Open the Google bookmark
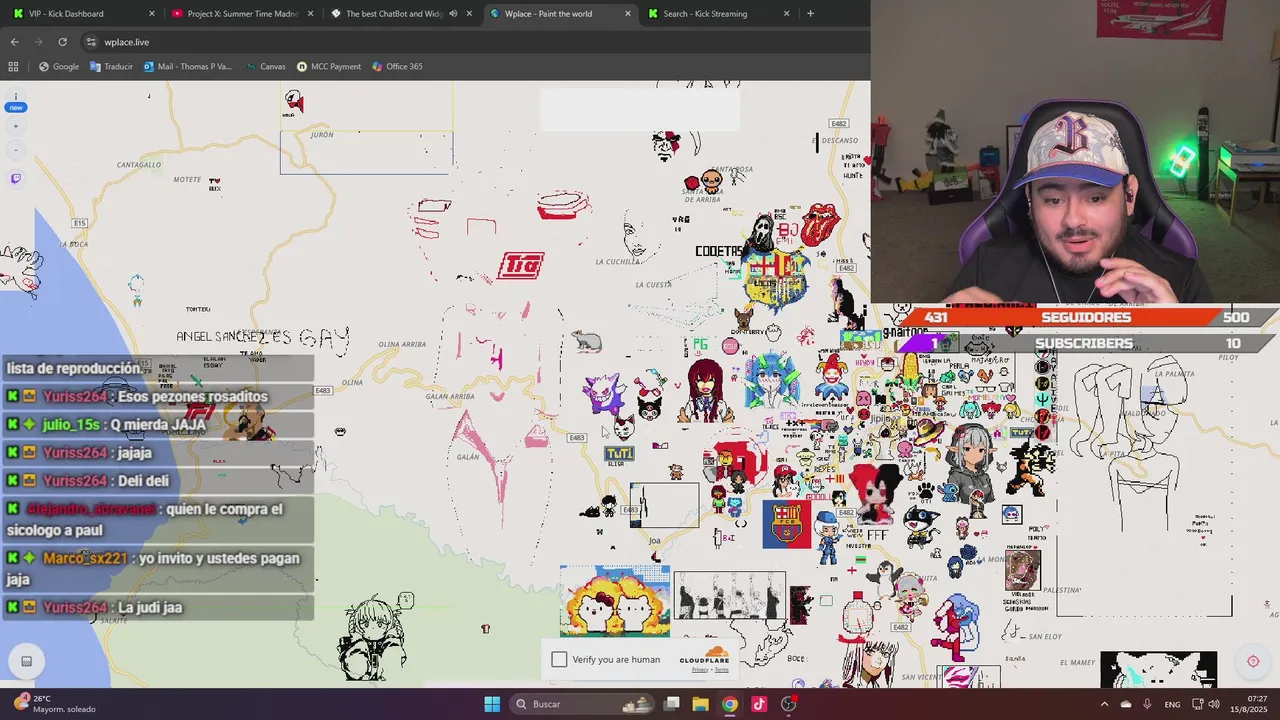This screenshot has width=1280, height=720. 59,67
